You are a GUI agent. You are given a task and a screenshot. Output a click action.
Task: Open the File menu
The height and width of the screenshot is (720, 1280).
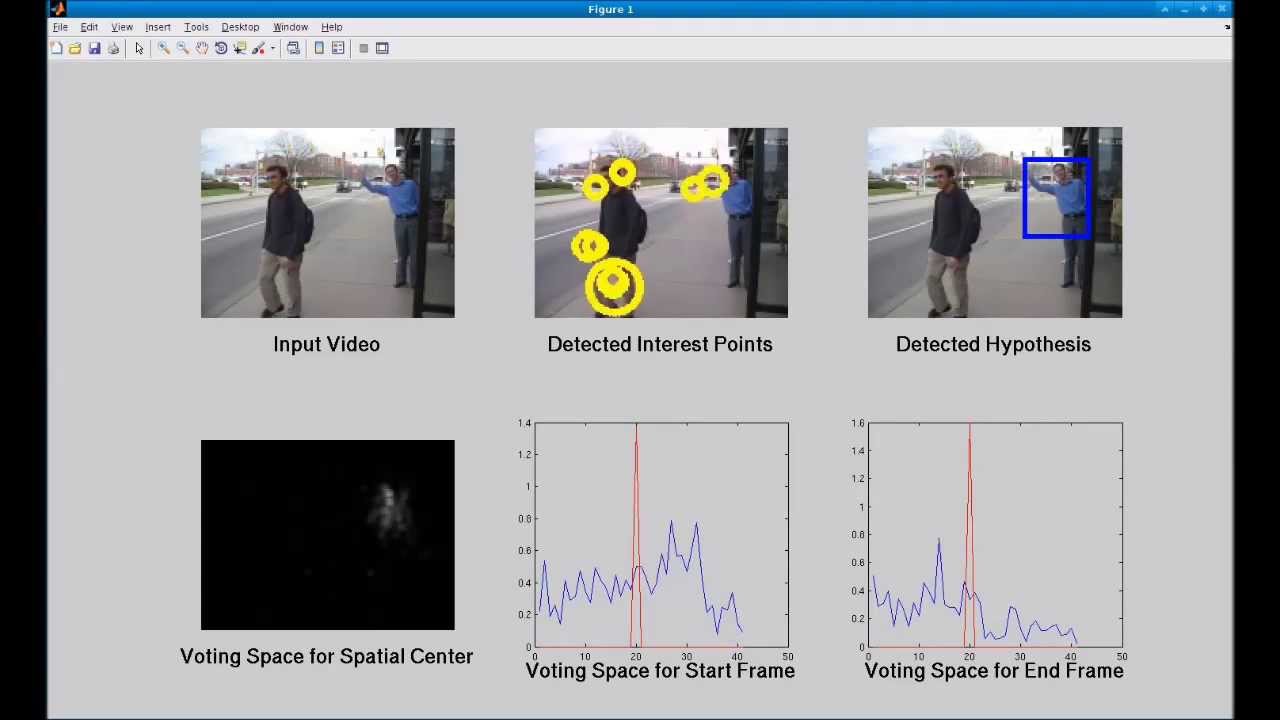(x=60, y=27)
